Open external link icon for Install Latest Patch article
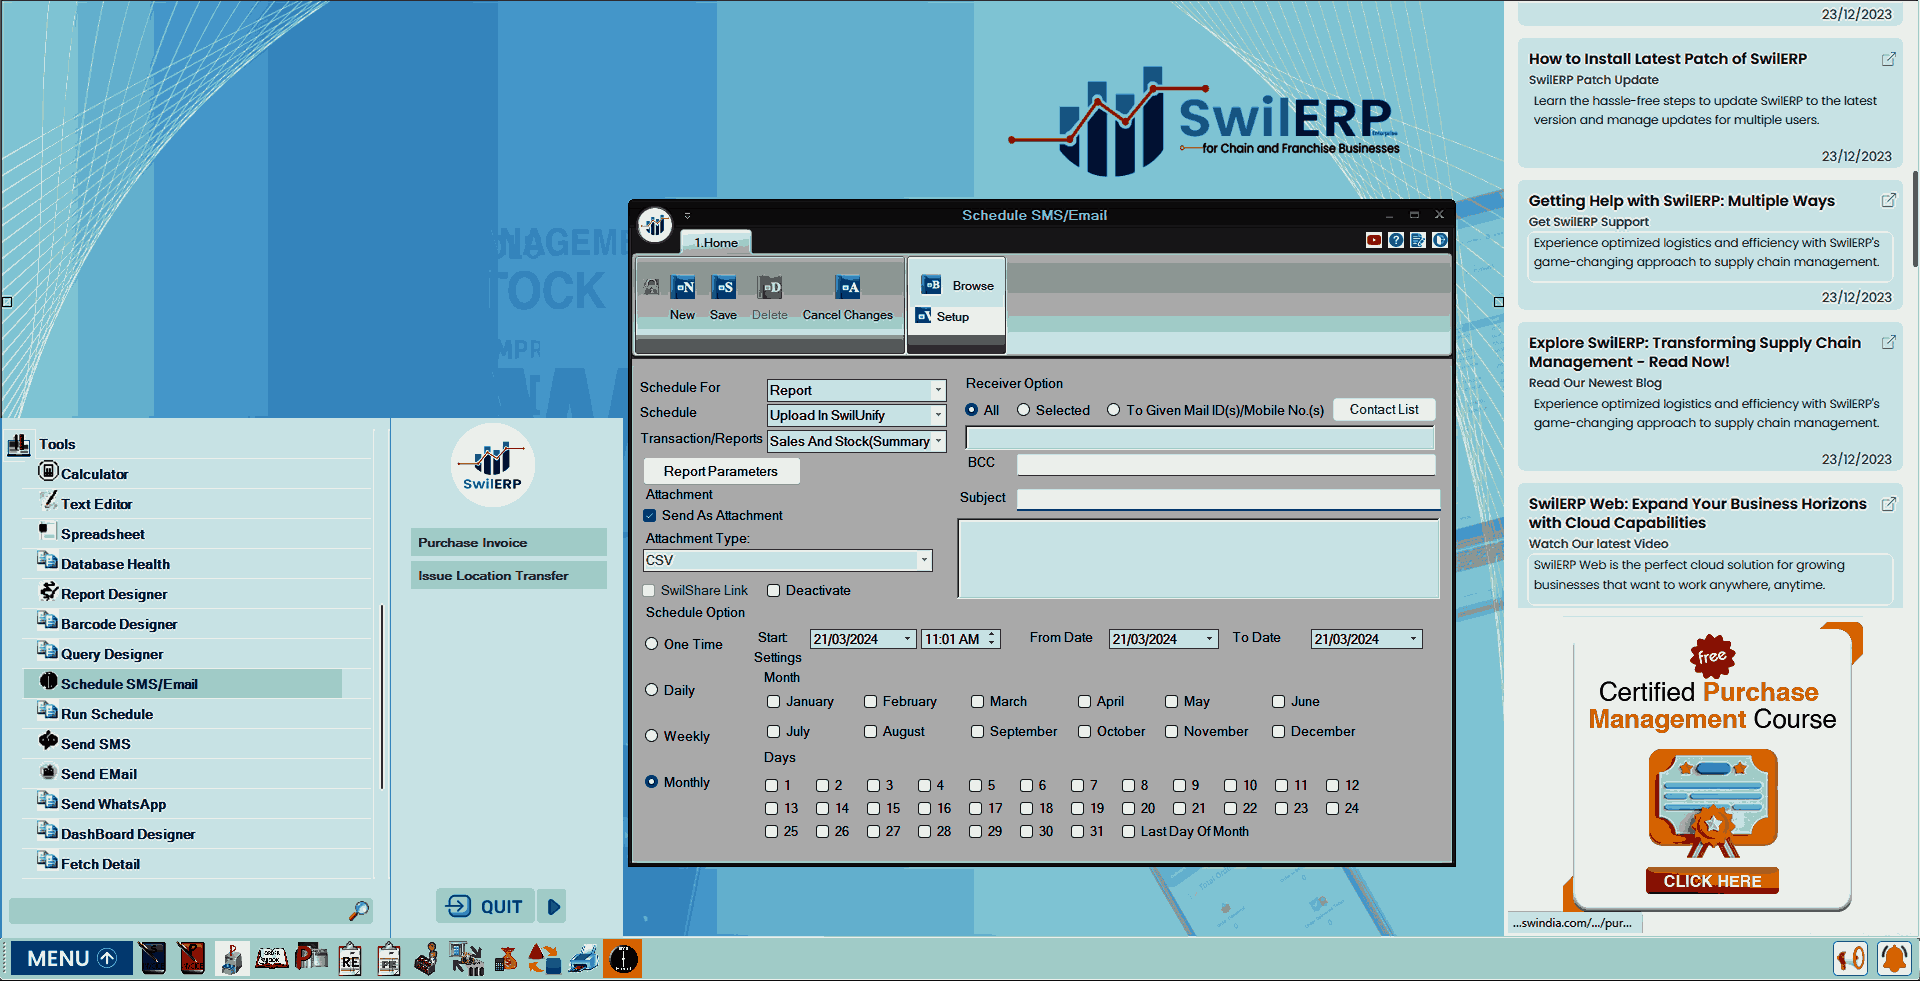Image resolution: width=1920 pixels, height=981 pixels. [x=1889, y=59]
